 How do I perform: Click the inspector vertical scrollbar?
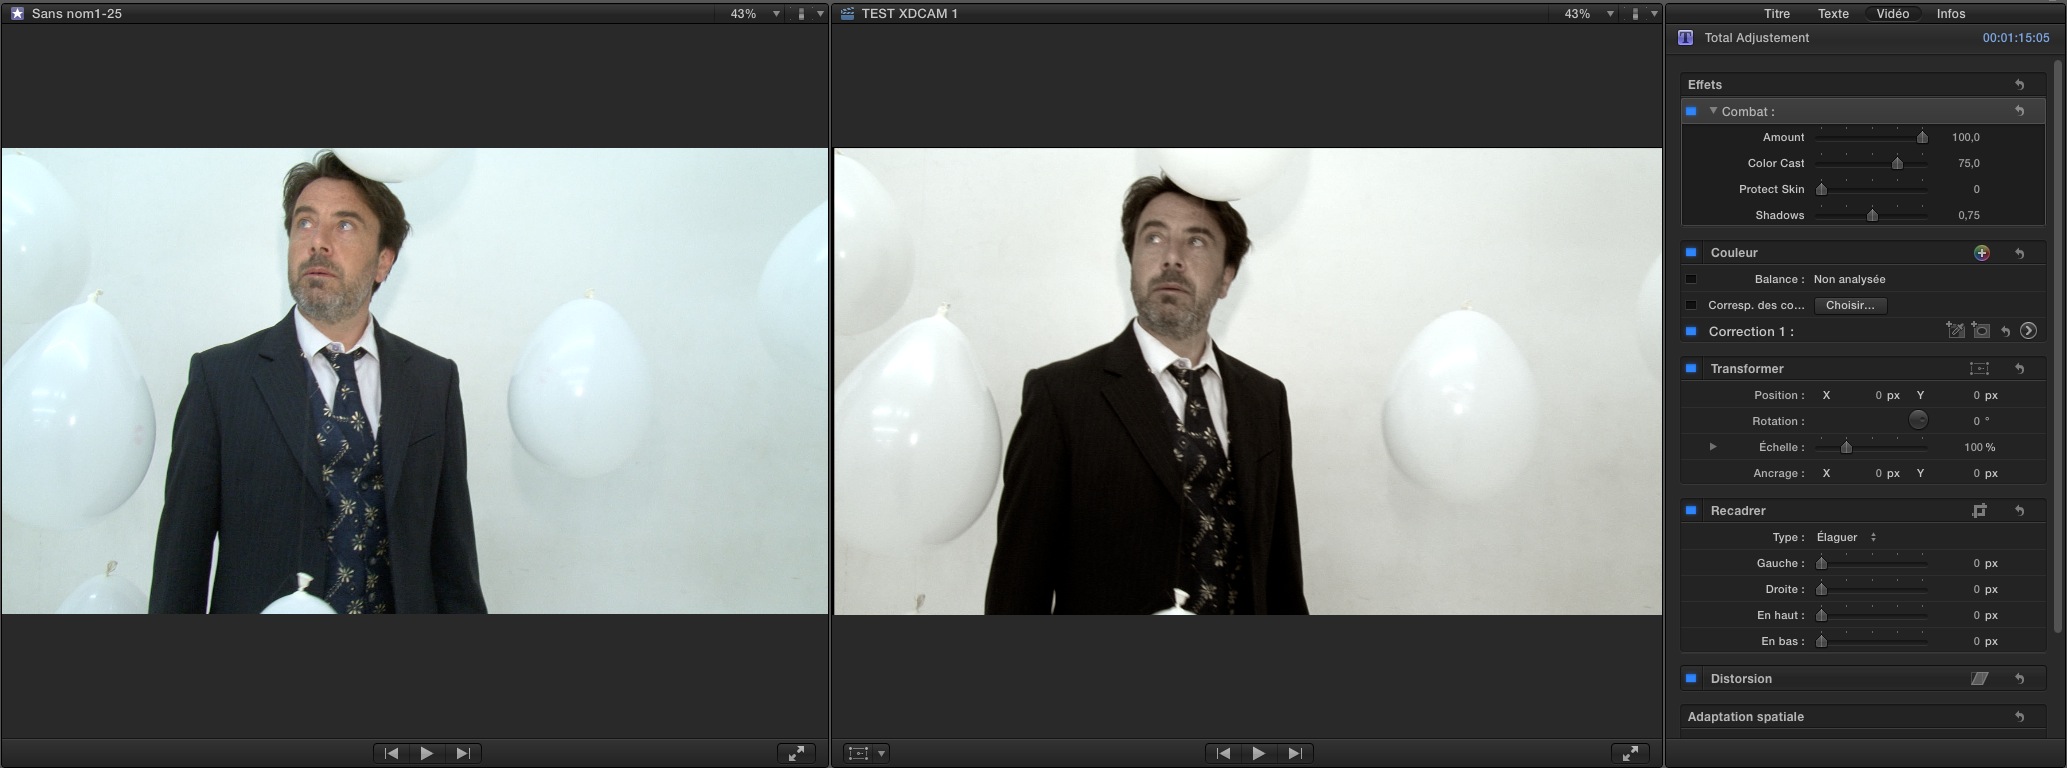click(2057, 346)
